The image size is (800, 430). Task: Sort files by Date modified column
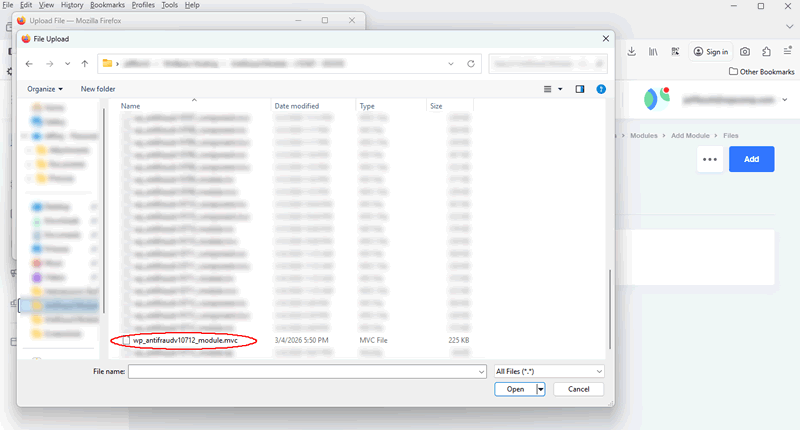pyautogui.click(x=297, y=106)
